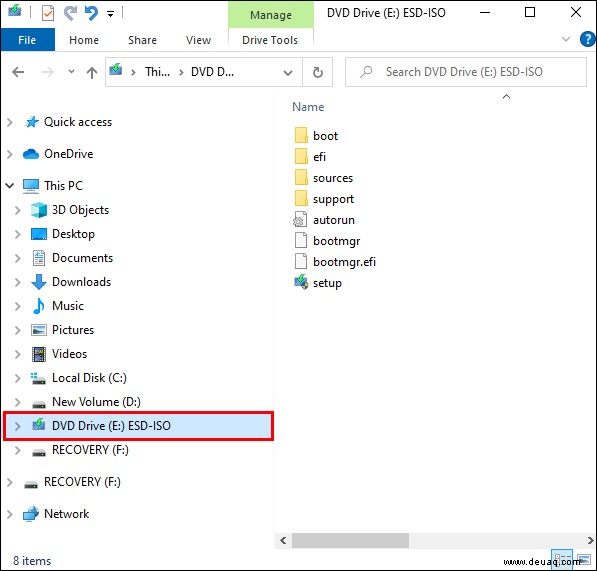Expand the Network node
This screenshot has width=597, height=571.
point(10,514)
